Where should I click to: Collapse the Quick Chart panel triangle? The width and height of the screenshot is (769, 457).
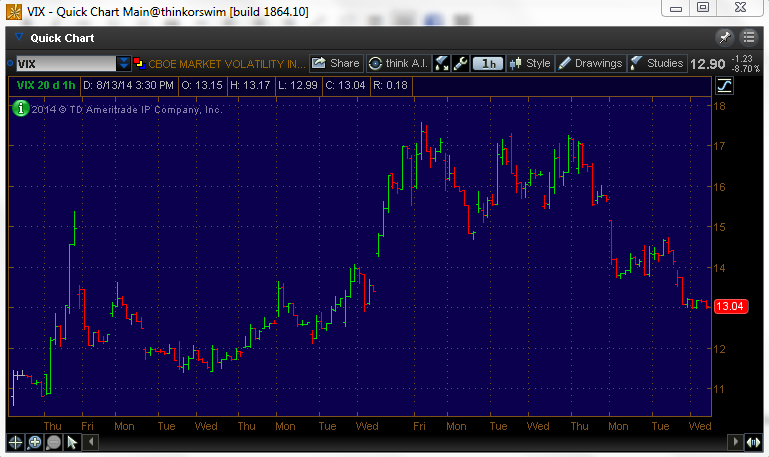click(x=19, y=37)
